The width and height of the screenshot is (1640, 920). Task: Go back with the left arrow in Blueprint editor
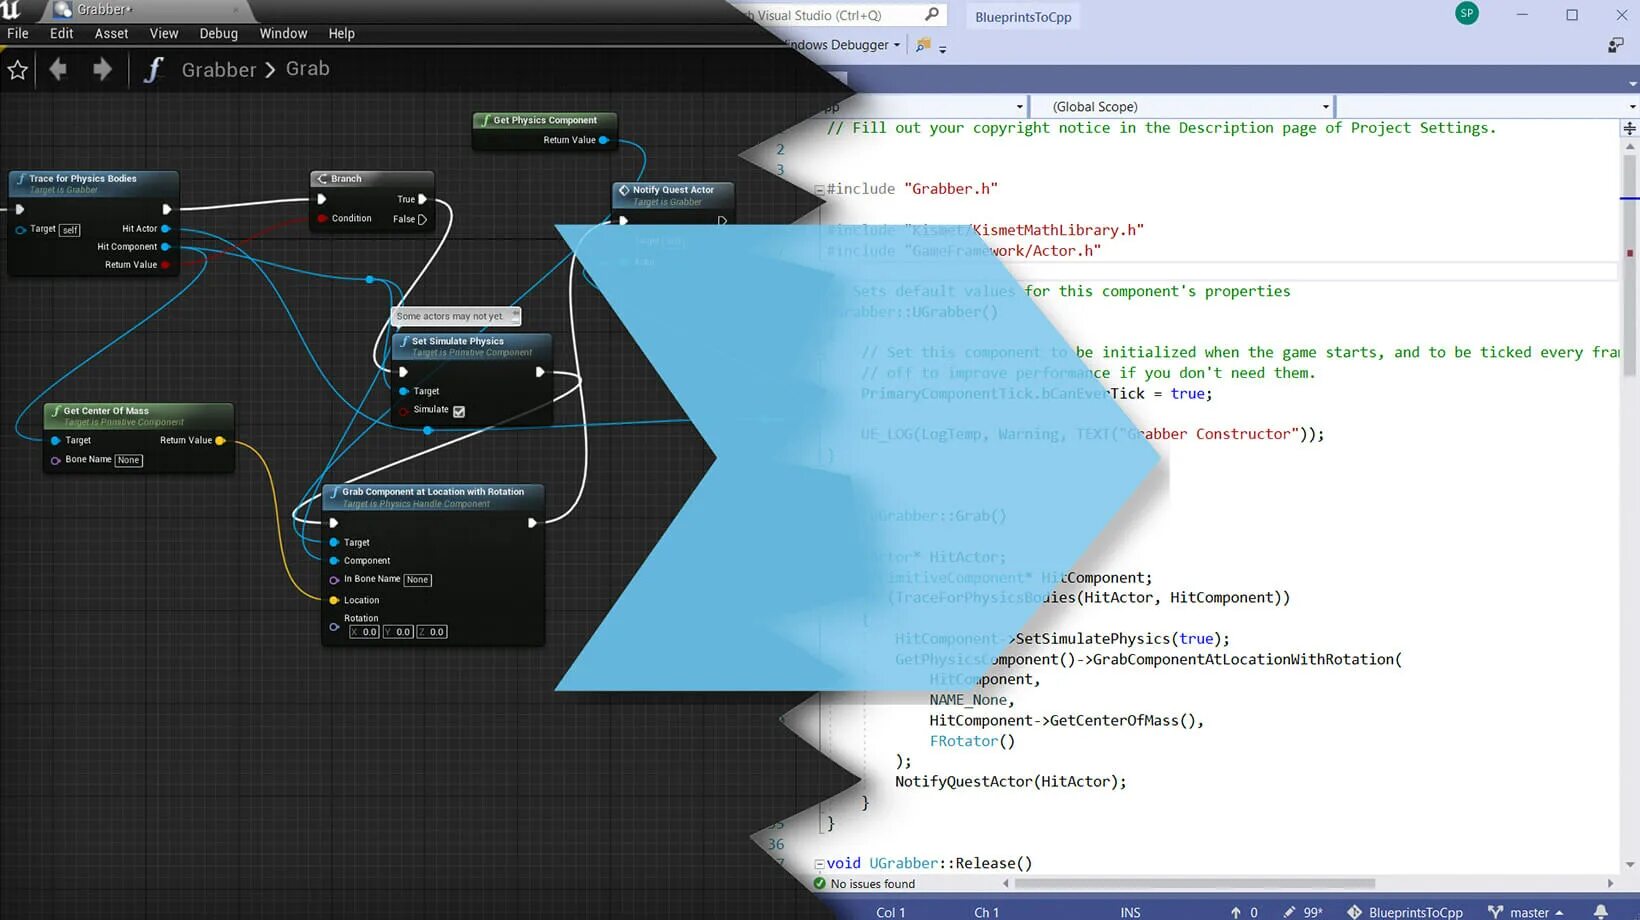pos(58,69)
